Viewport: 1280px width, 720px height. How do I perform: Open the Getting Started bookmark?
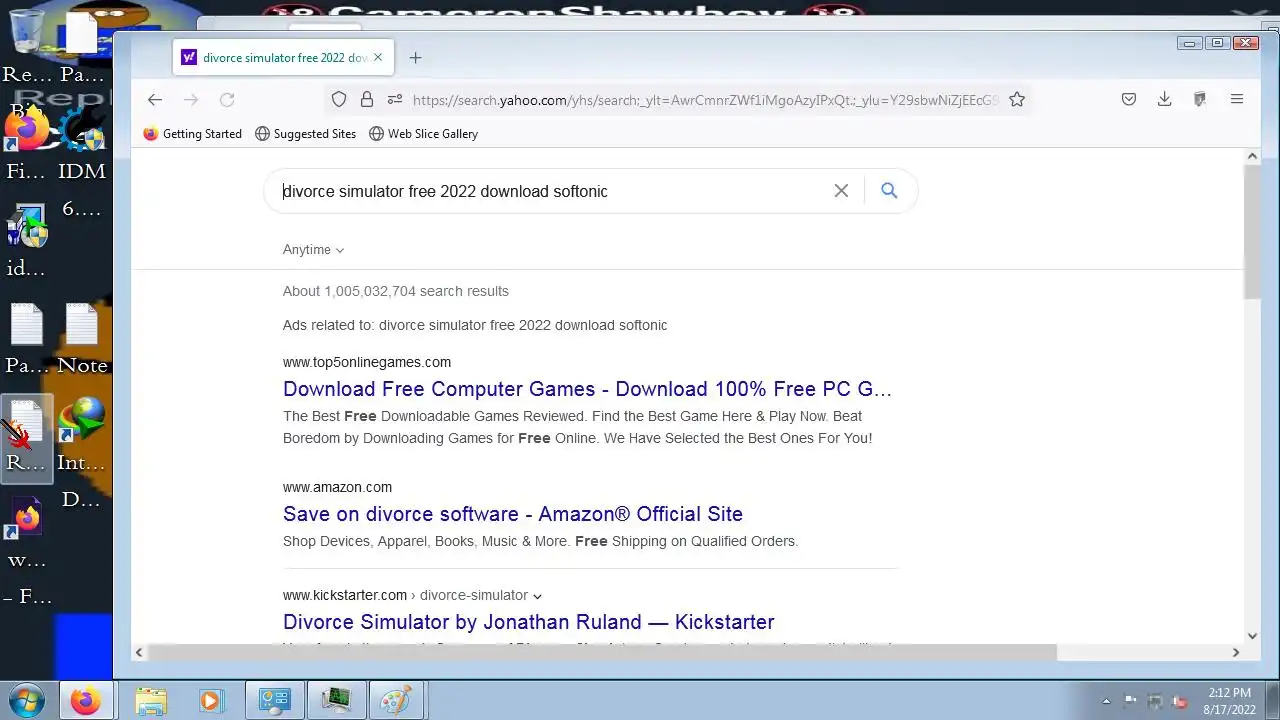pyautogui.click(x=193, y=133)
